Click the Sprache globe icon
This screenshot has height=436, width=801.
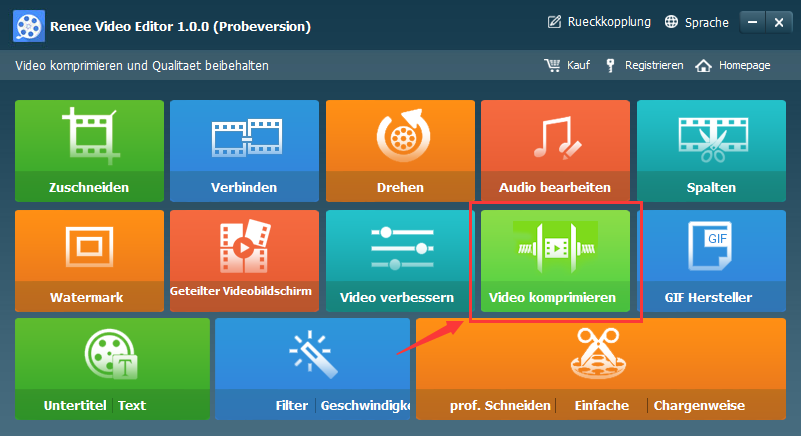pos(671,22)
